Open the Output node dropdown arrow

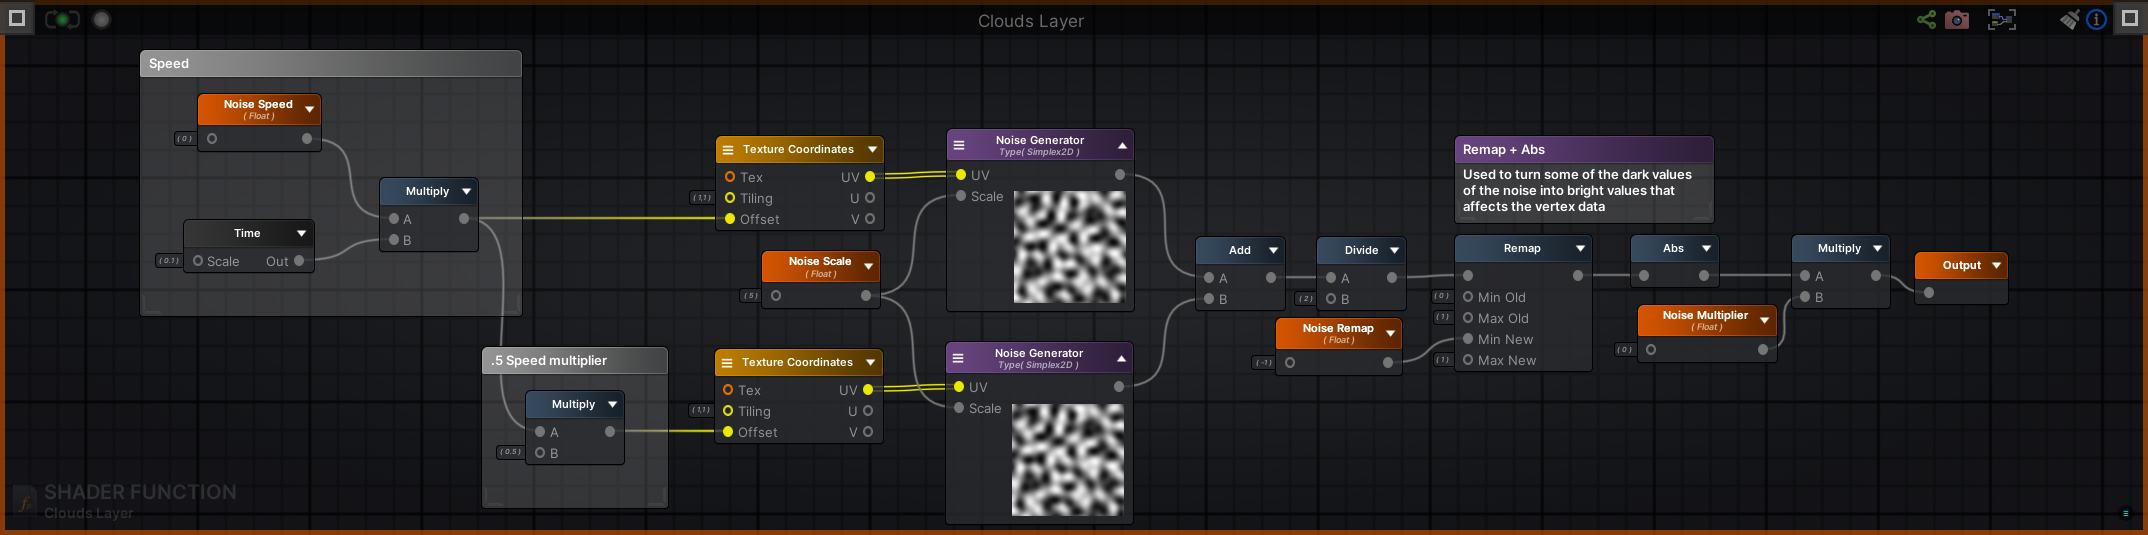pyautogui.click(x=1996, y=265)
